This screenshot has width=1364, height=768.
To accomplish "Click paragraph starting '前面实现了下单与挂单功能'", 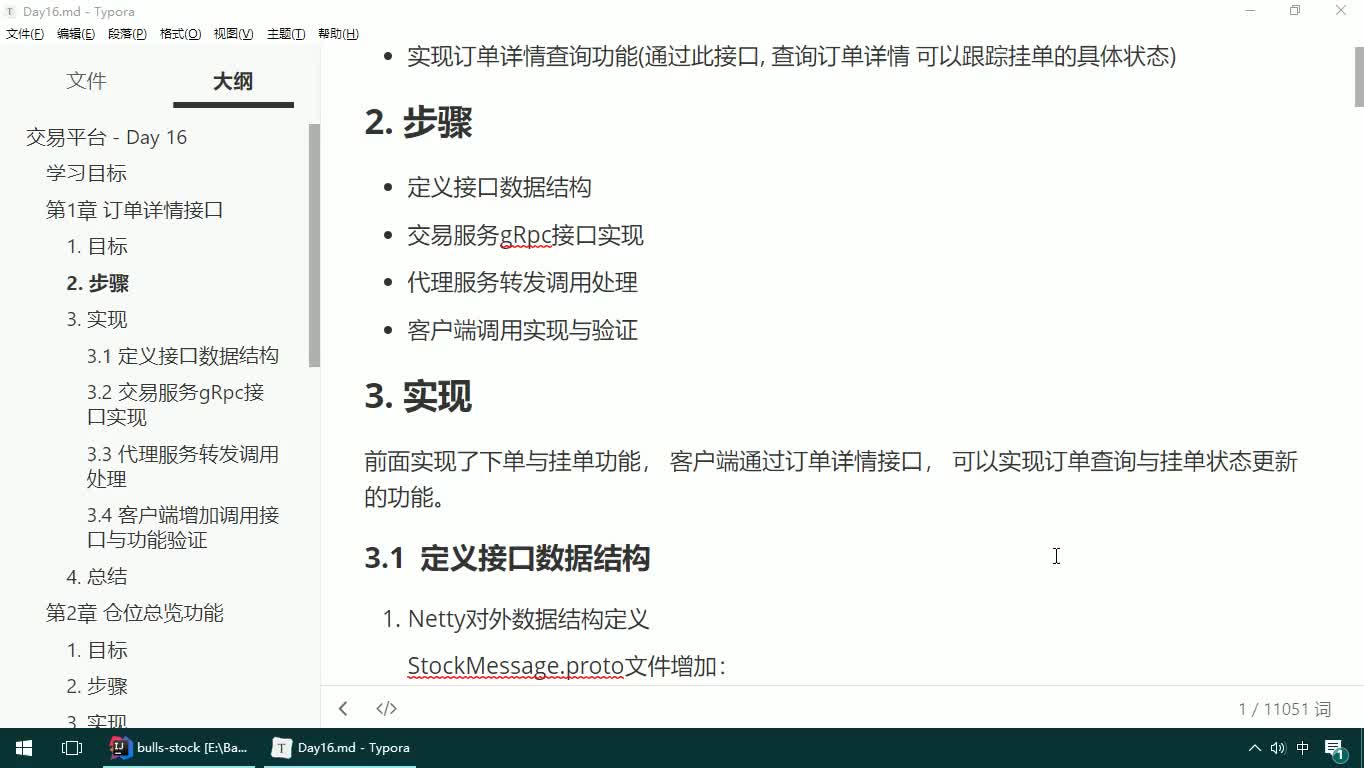I will tap(831, 478).
